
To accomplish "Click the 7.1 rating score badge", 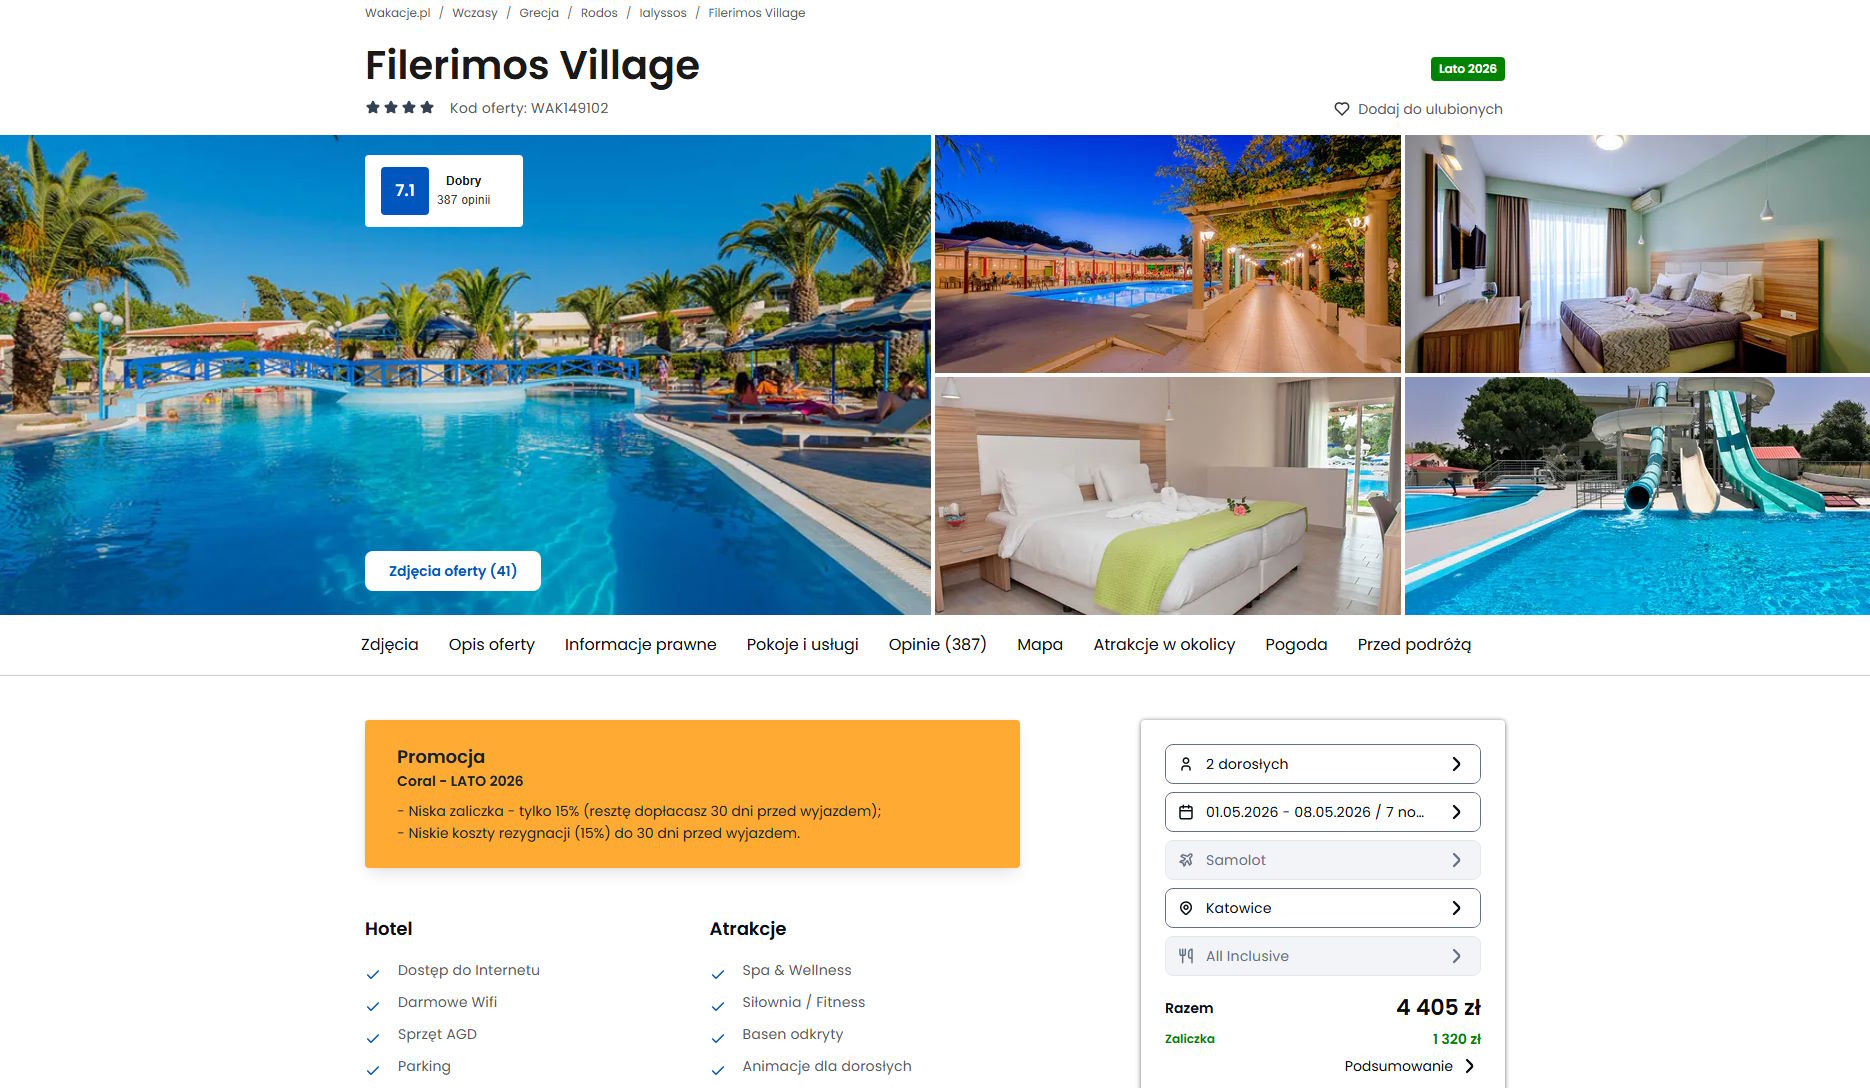I will click(x=405, y=191).
